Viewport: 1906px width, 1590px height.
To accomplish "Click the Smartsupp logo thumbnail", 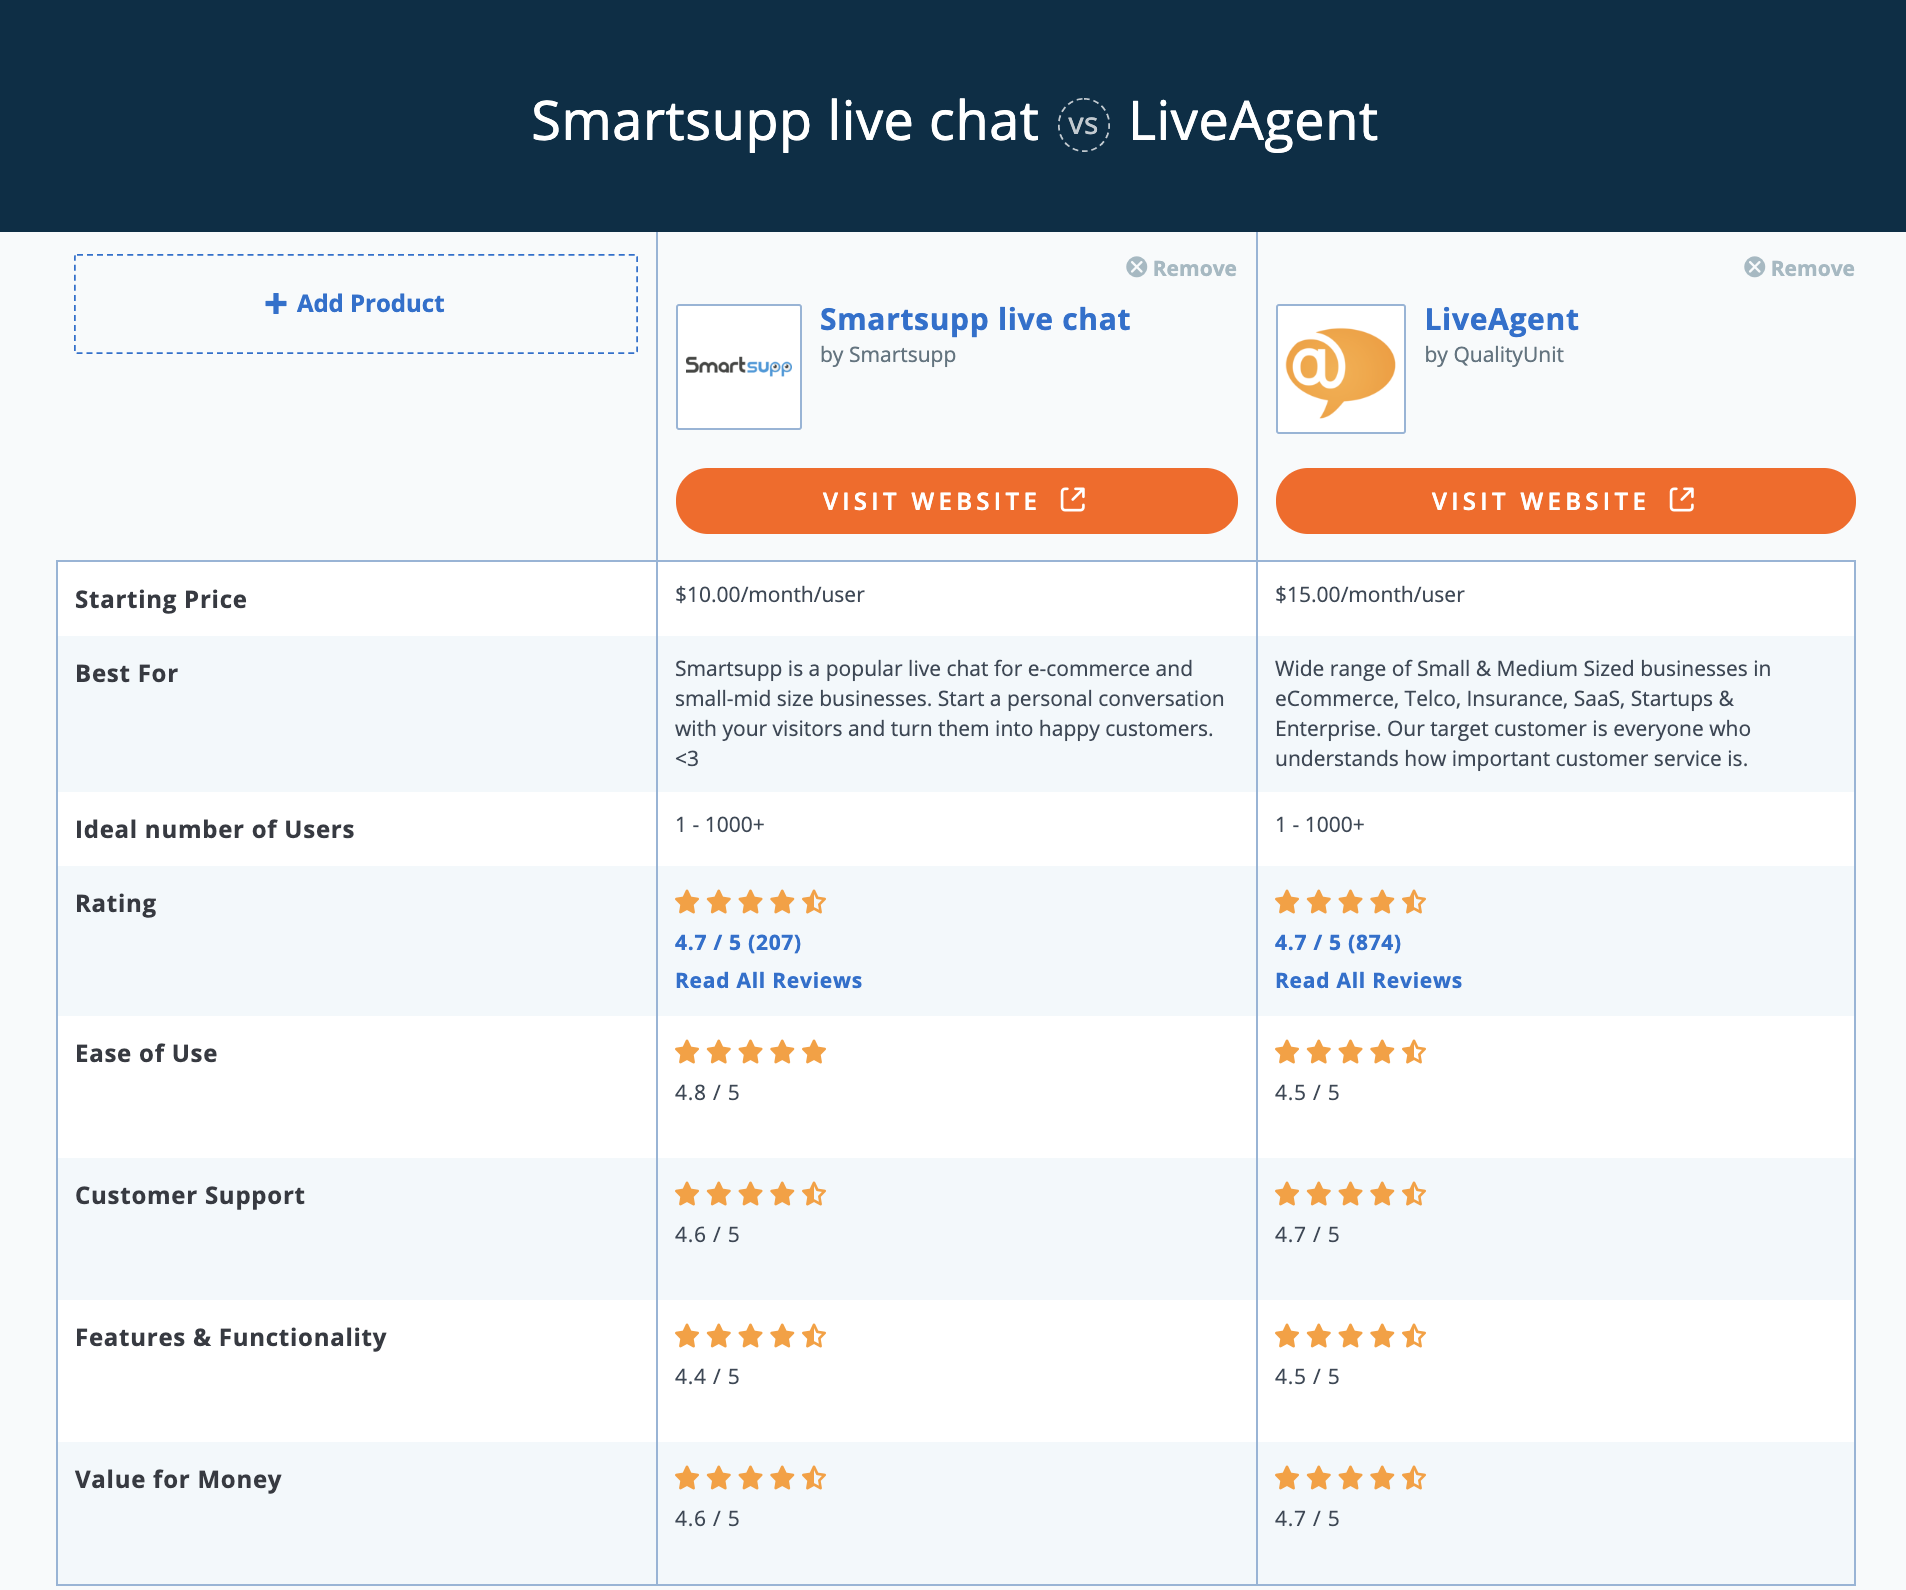I will (x=738, y=367).
